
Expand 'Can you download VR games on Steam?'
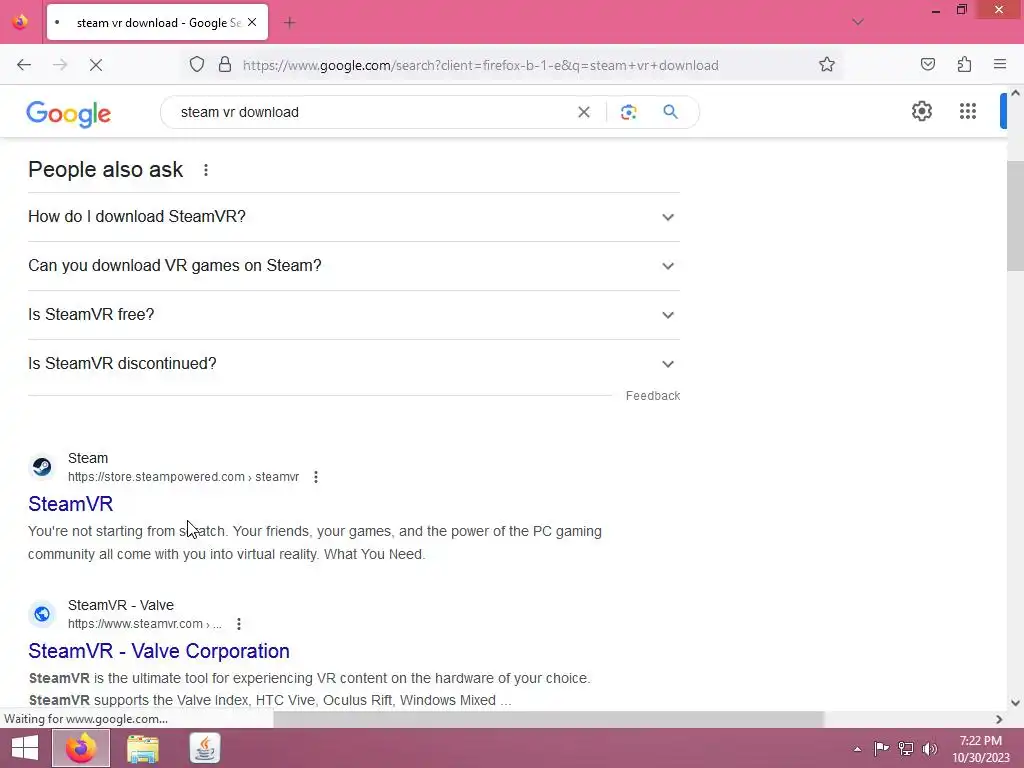[x=354, y=266]
